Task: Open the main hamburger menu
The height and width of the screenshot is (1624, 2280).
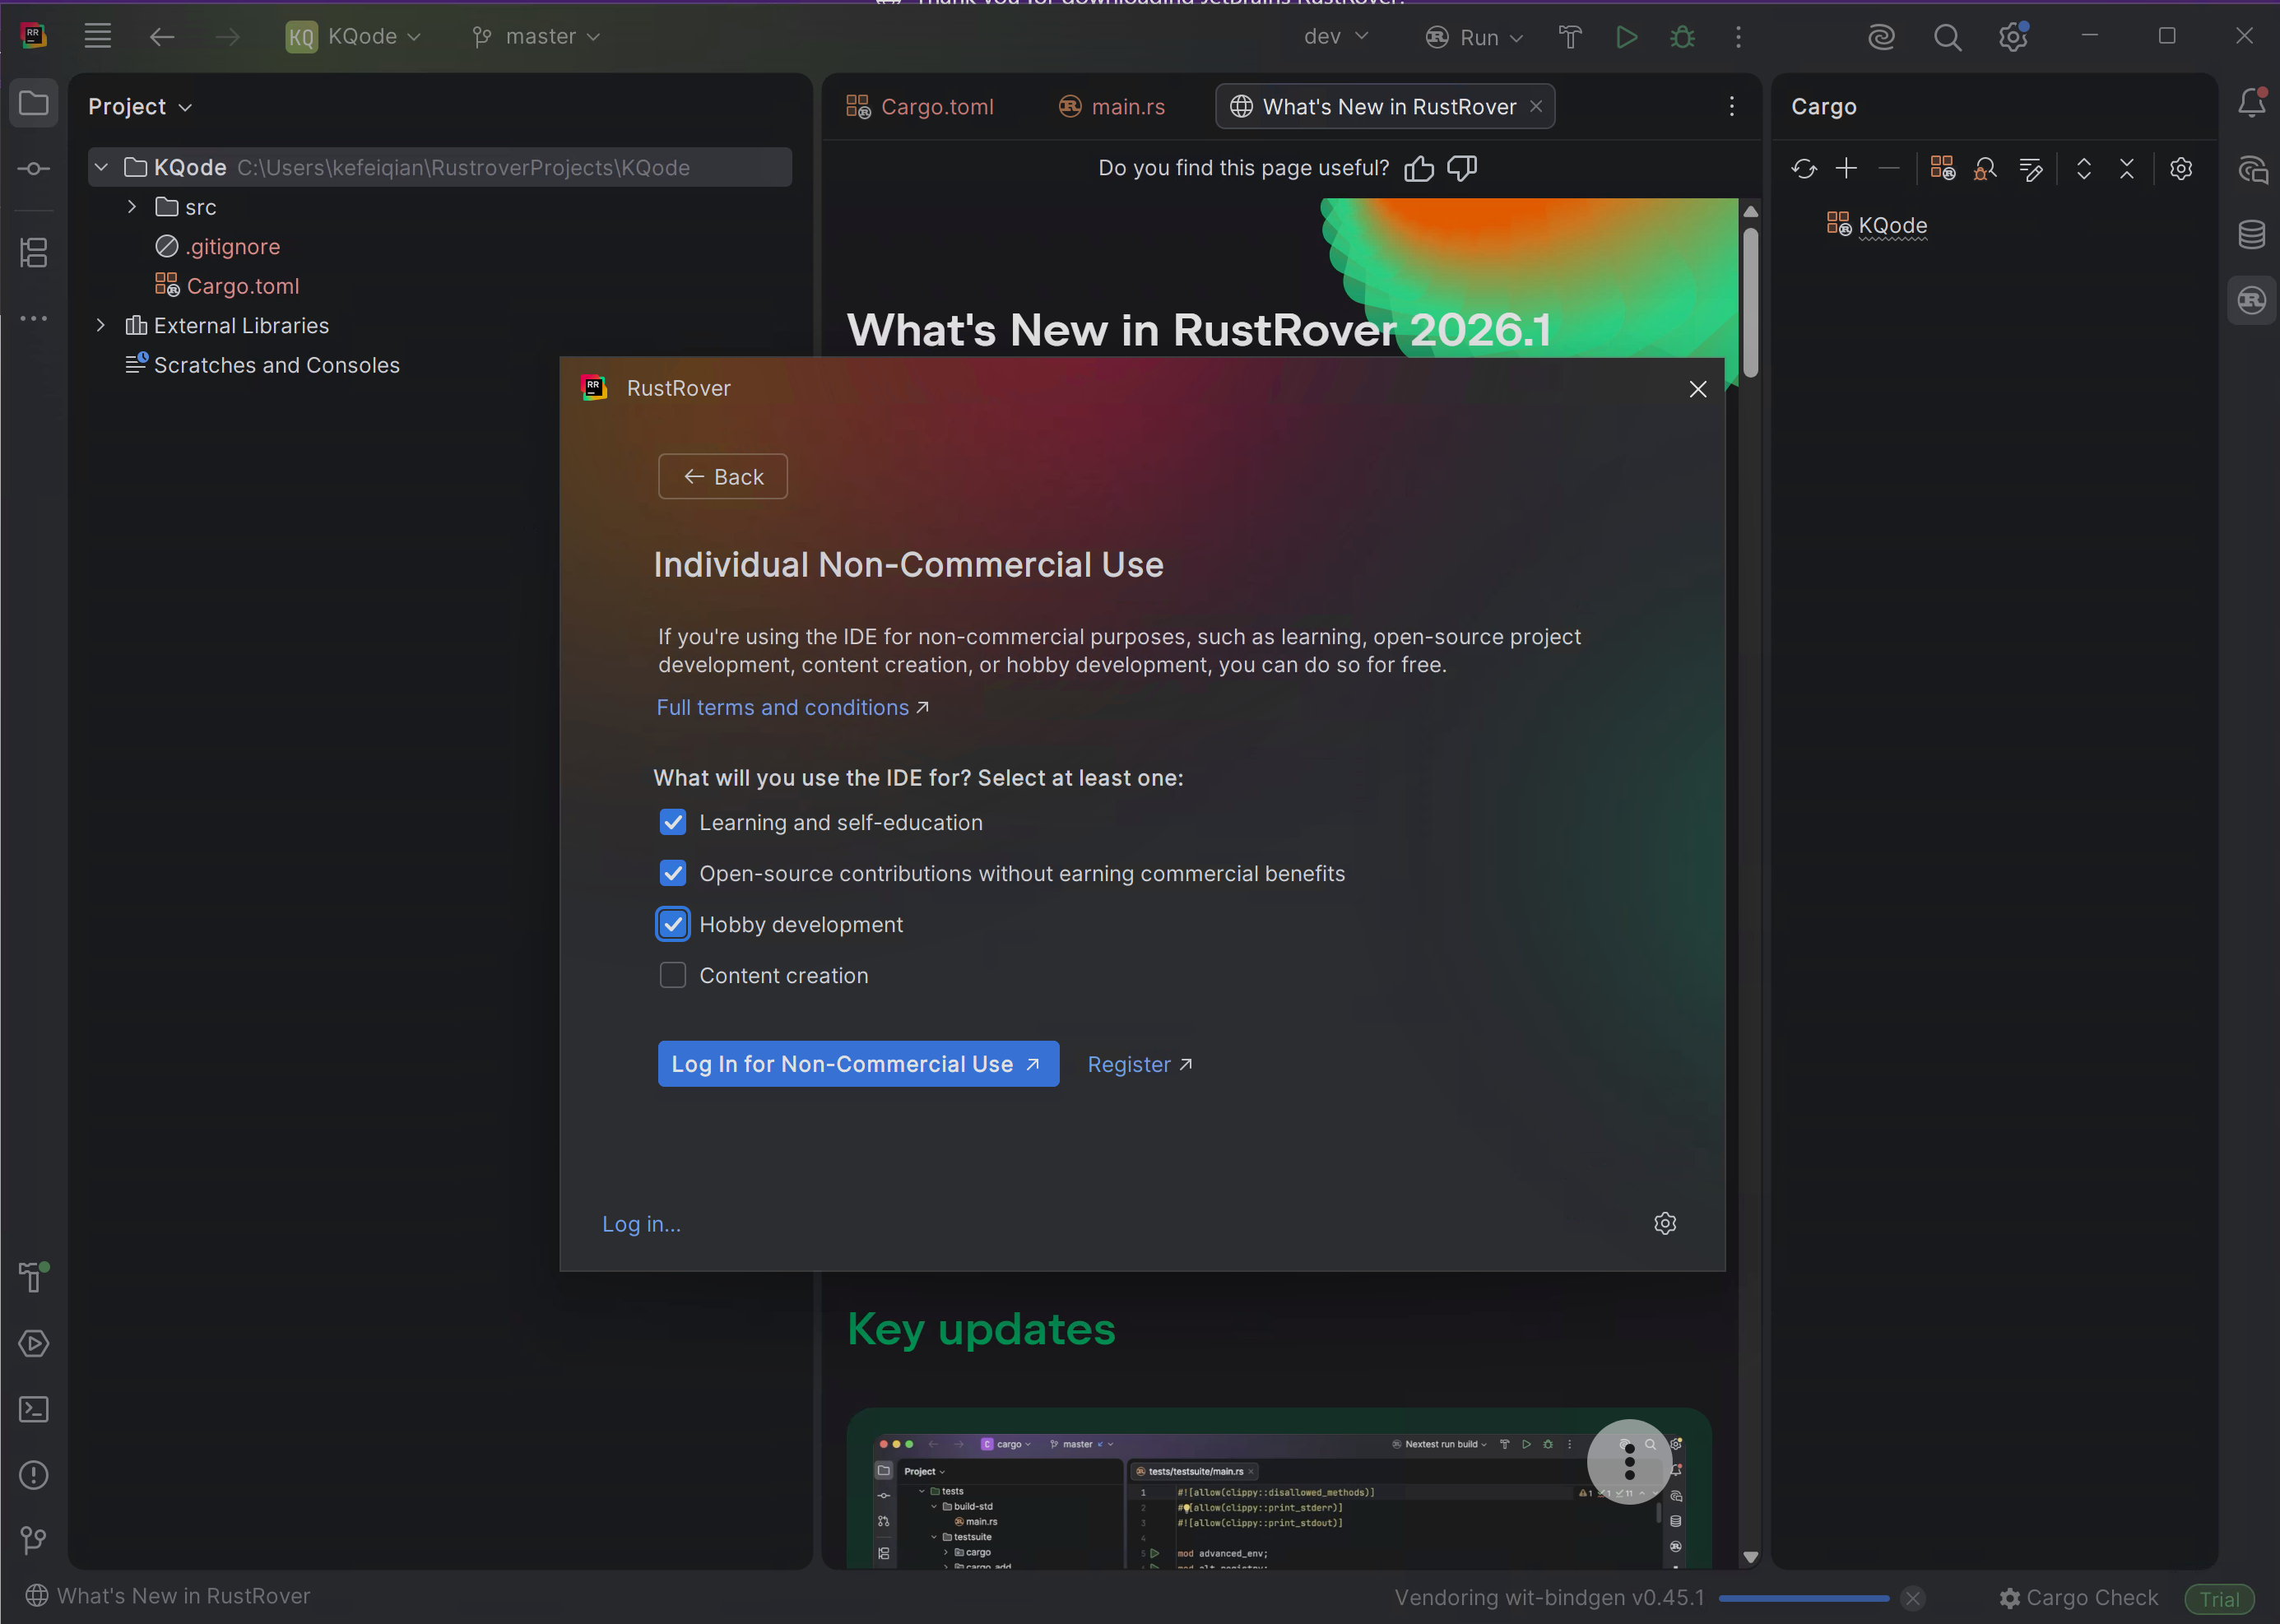Action: [97, 37]
